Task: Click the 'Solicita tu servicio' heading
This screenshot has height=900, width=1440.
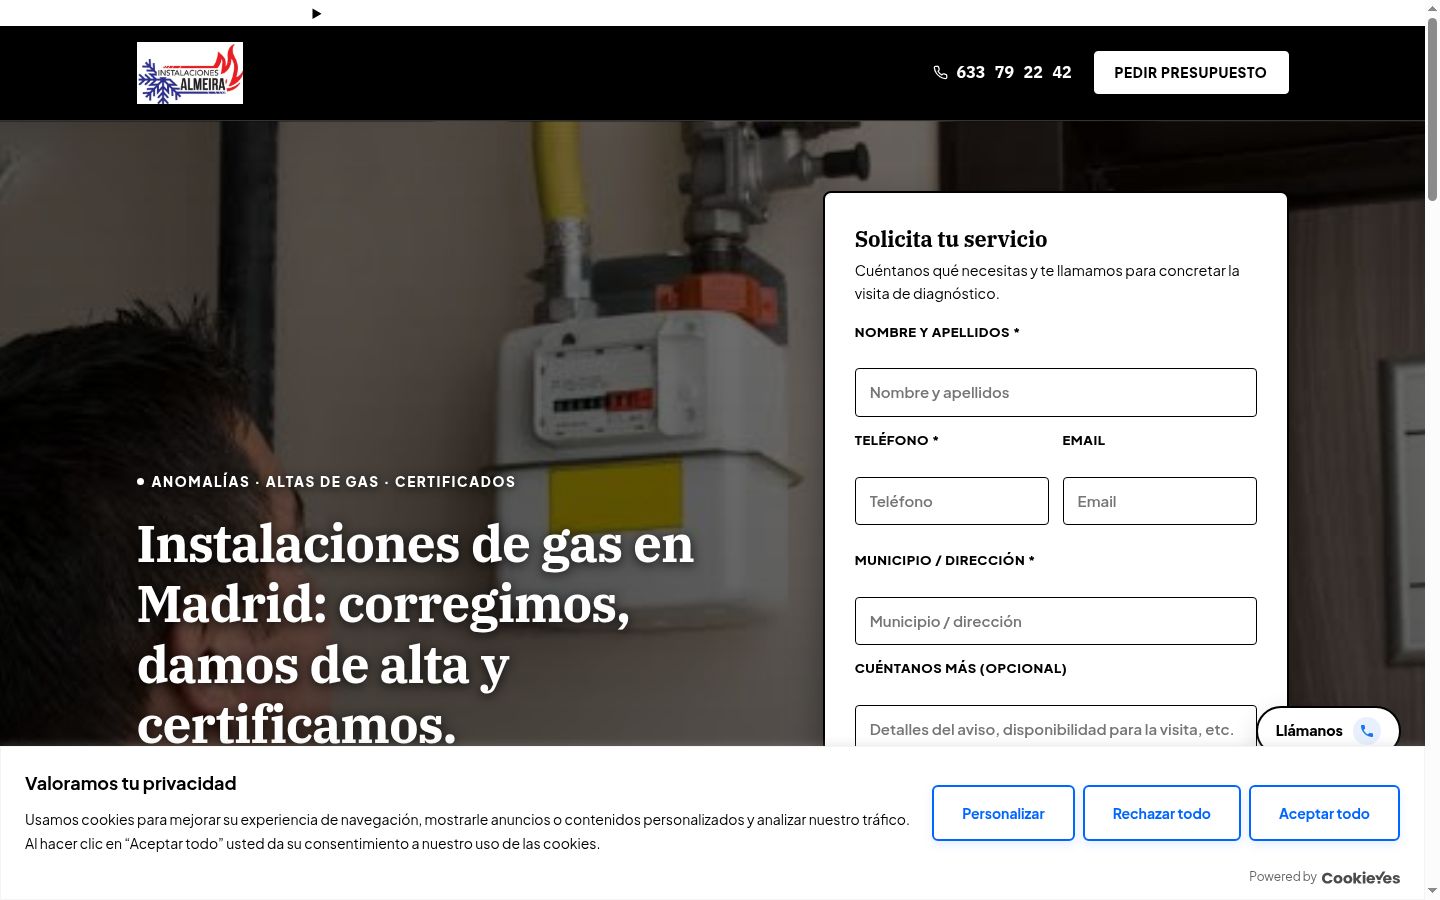Action: coord(950,239)
